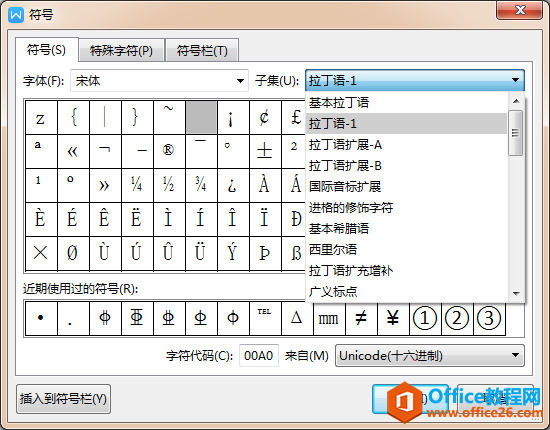Viewport: 550px width, 430px height.
Task: Select the Ø symbol cell
Action: (x=73, y=253)
